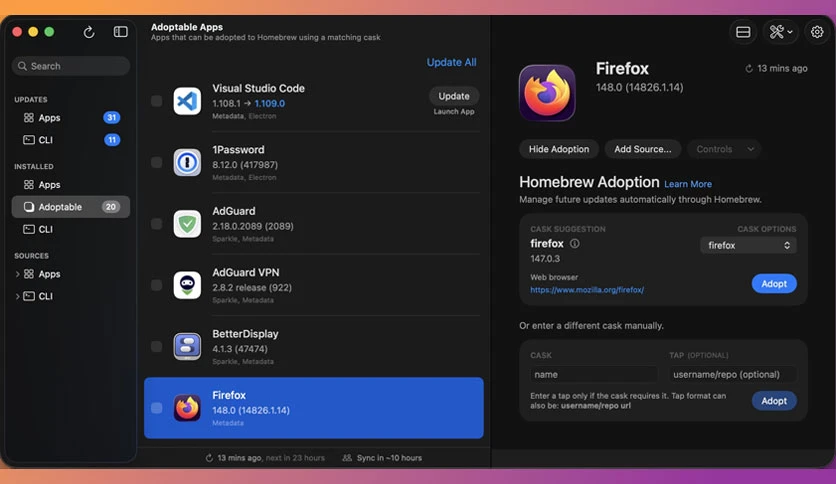Tick the BetterDisplay checkbox
This screenshot has height=484, width=836.
pos(156,346)
